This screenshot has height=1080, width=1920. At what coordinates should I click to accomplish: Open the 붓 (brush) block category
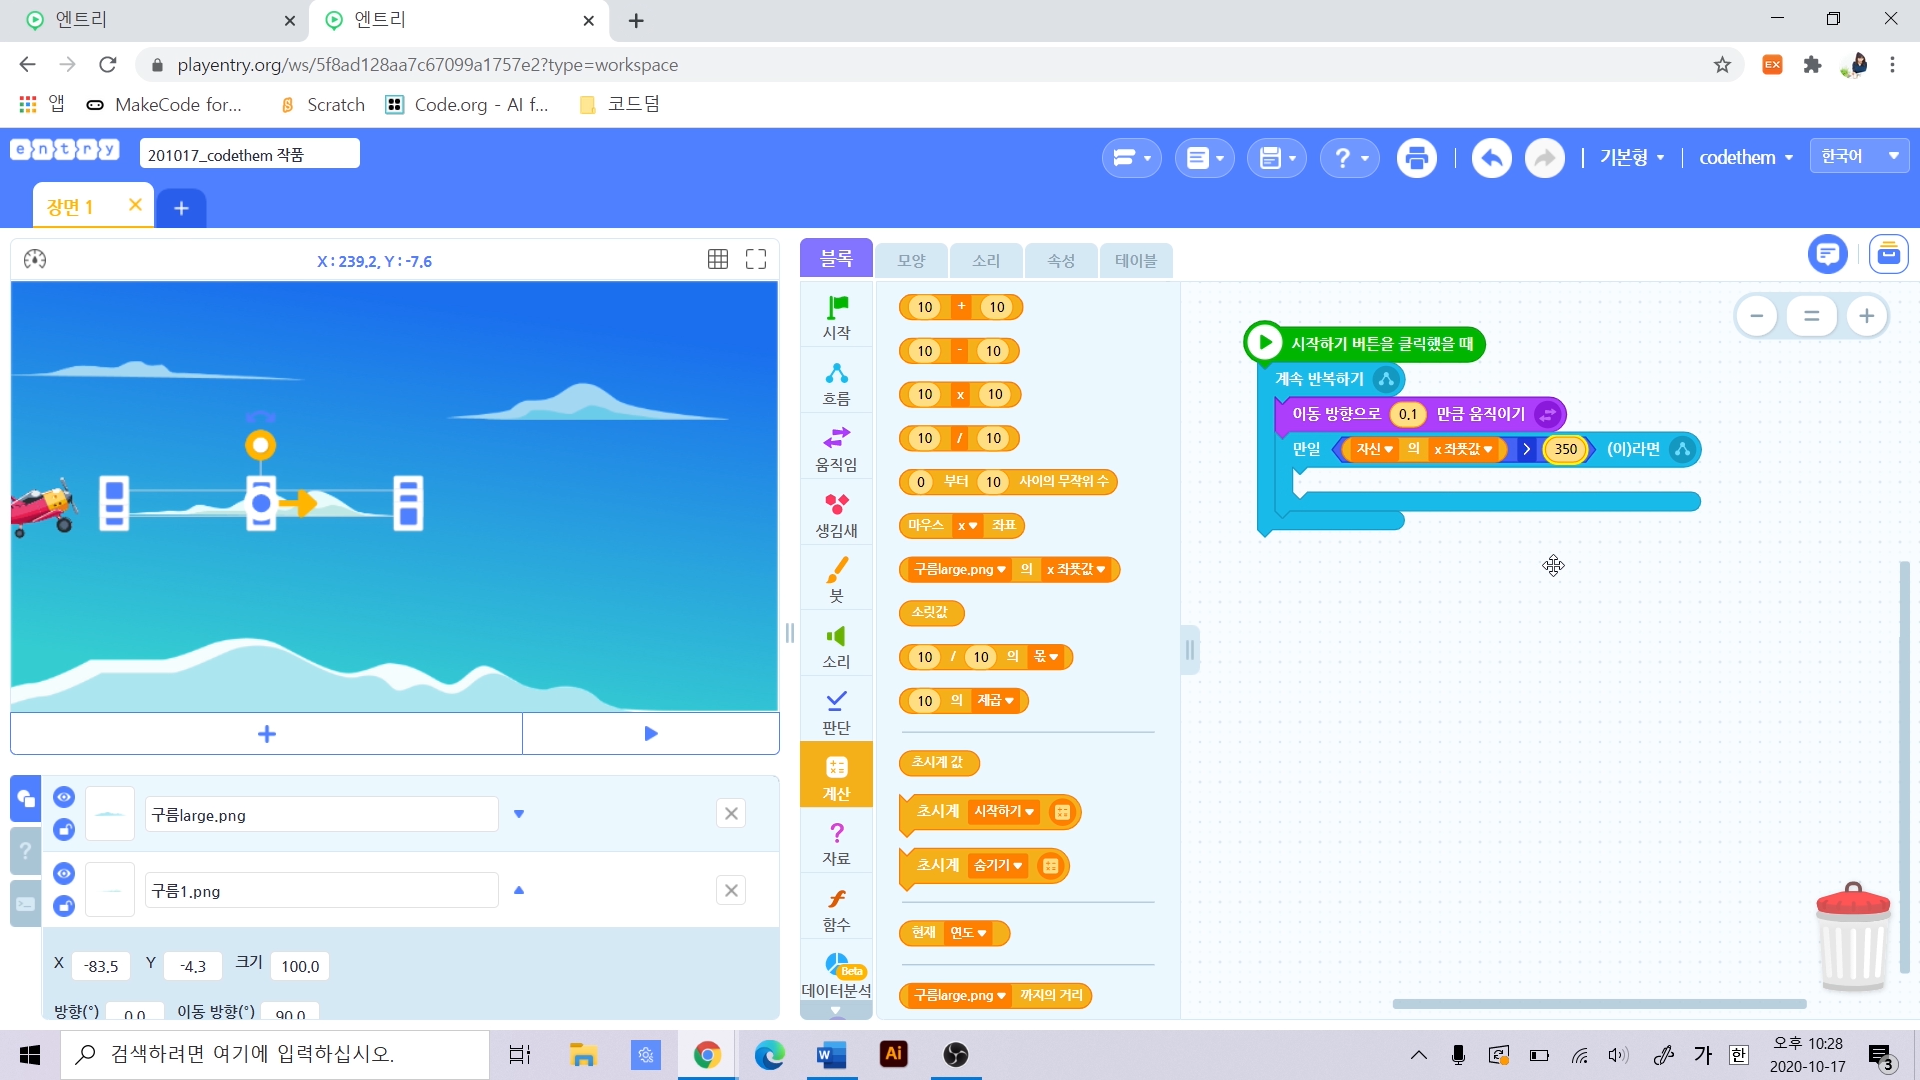[x=836, y=580]
